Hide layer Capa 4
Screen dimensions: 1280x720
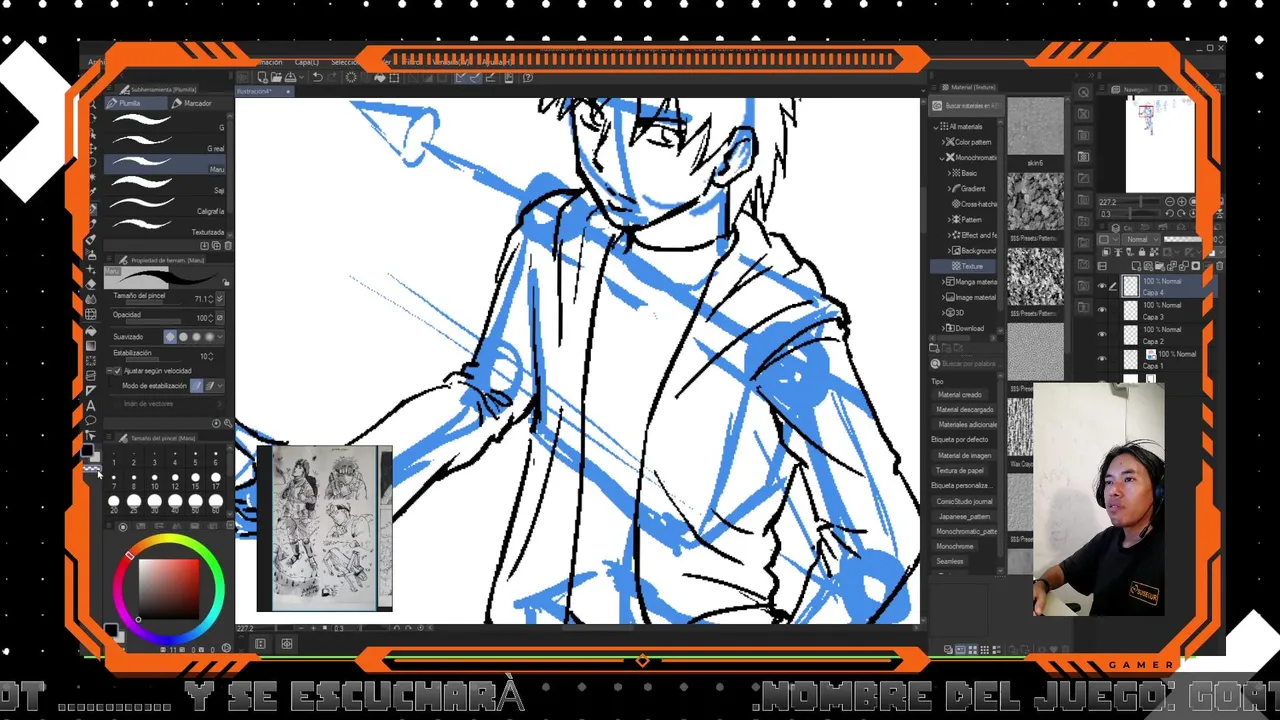coord(1101,286)
